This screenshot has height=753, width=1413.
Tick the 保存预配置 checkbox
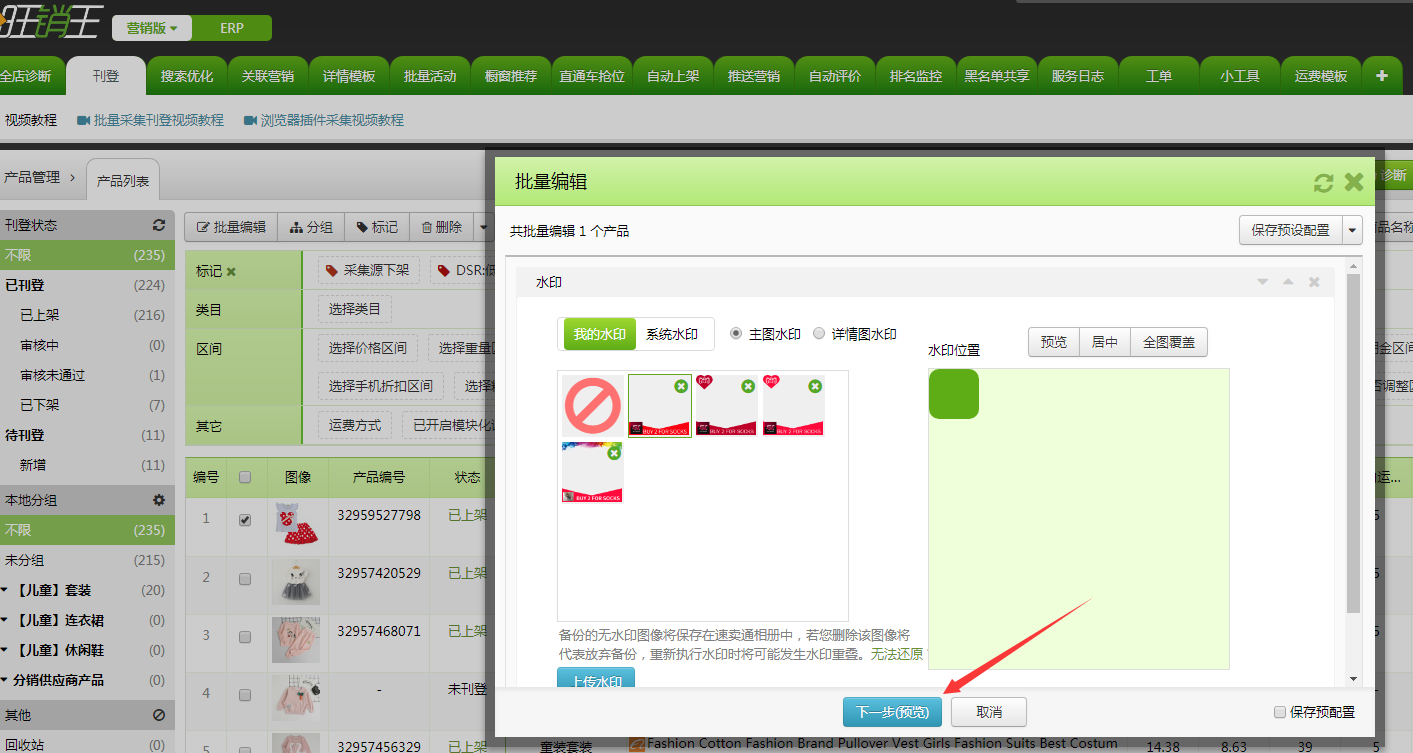pos(1280,712)
